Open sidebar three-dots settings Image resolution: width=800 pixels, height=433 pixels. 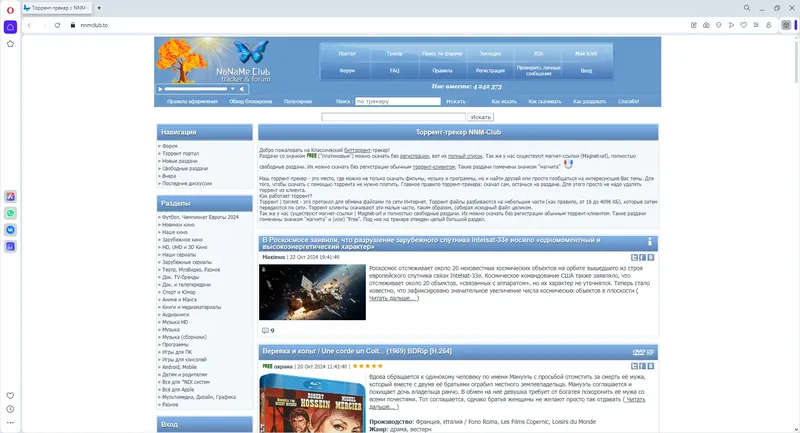[10, 422]
